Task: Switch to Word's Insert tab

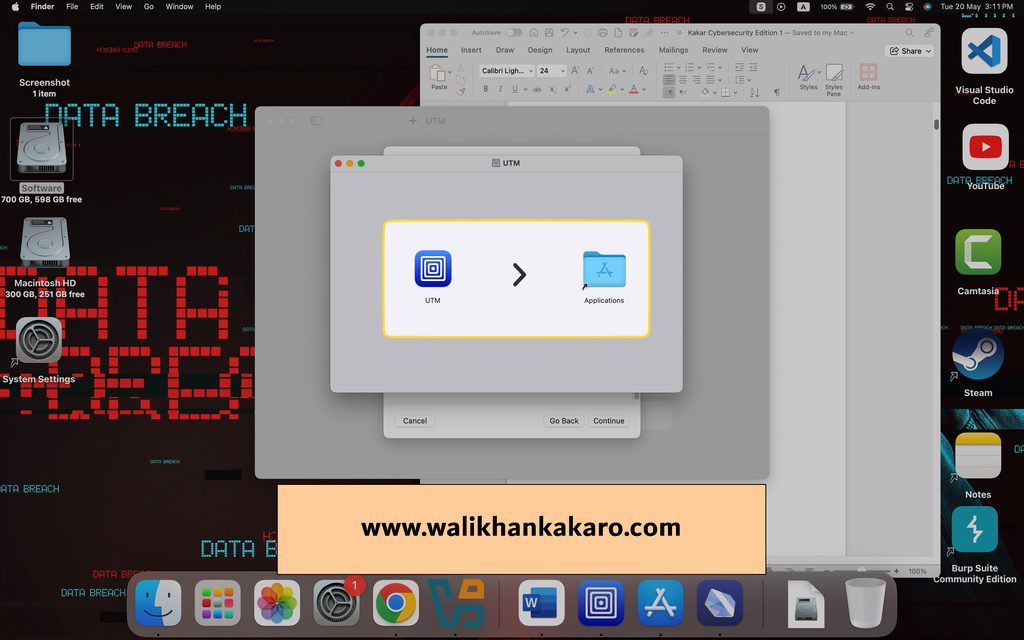Action: (471, 50)
